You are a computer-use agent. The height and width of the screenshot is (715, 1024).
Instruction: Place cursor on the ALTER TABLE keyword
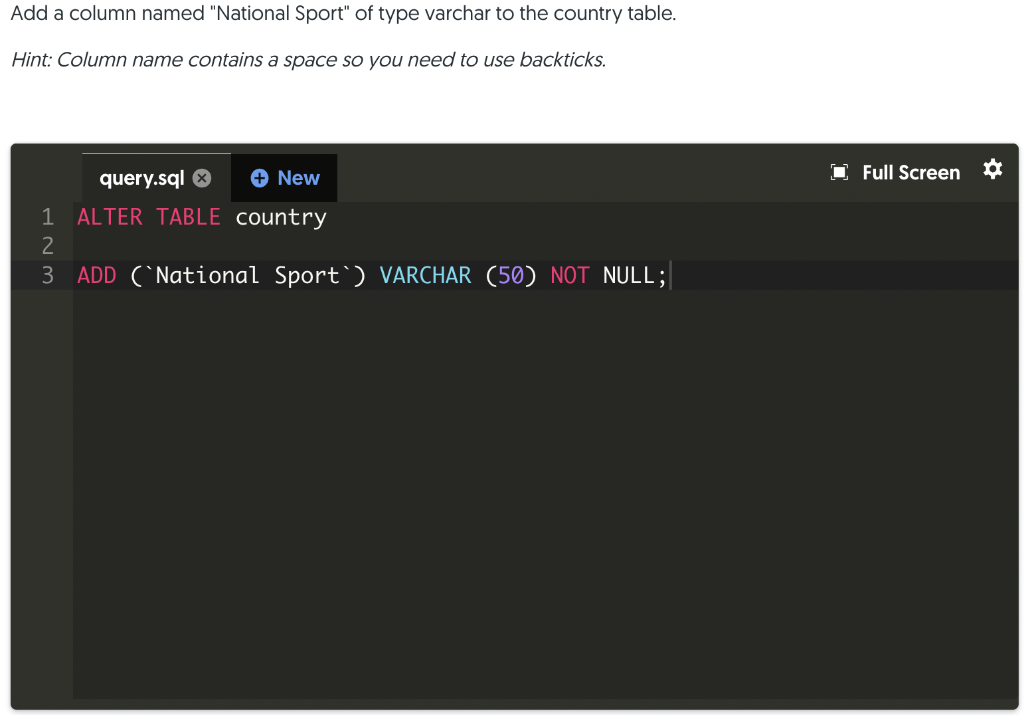pos(148,216)
